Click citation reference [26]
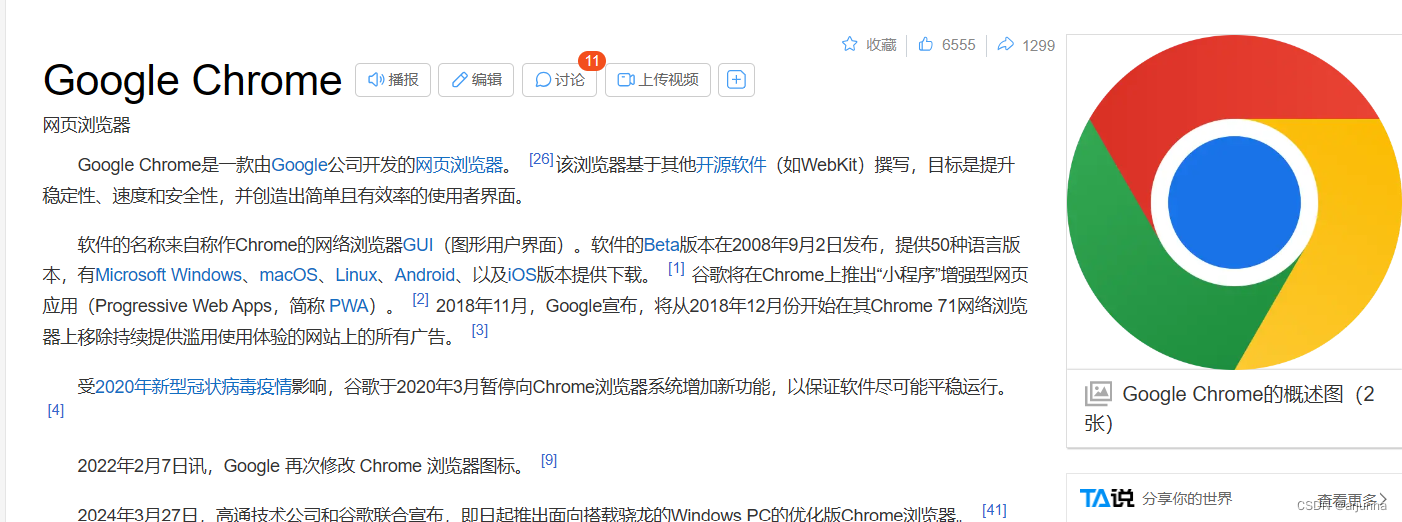1402x522 pixels. pyautogui.click(x=541, y=159)
